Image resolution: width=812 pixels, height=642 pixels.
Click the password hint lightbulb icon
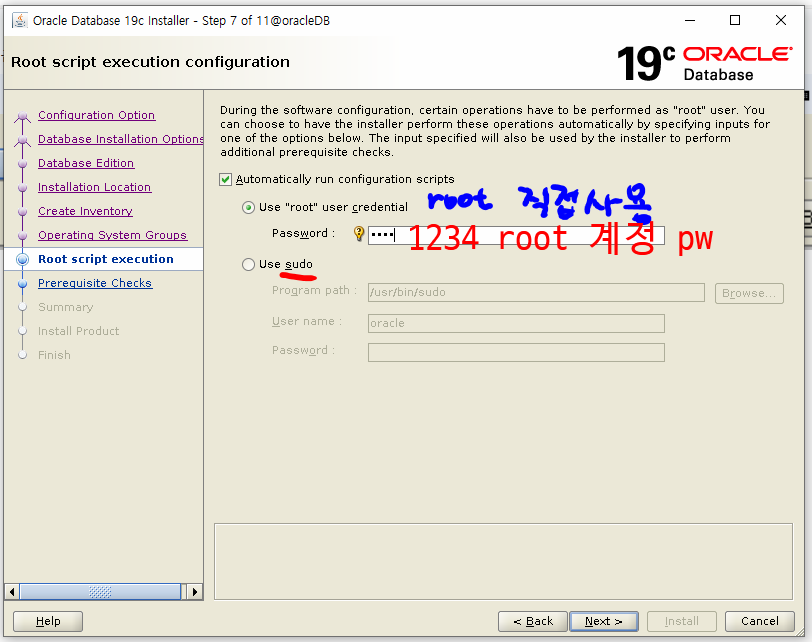[x=358, y=234]
